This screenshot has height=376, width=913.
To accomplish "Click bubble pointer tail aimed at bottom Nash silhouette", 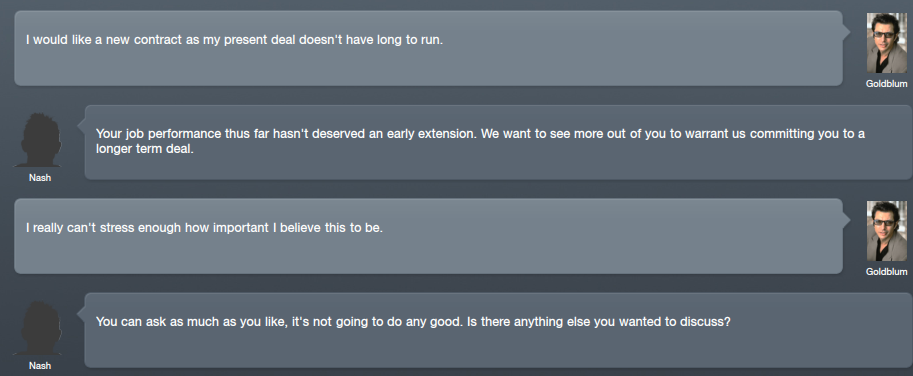I will pos(81,314).
